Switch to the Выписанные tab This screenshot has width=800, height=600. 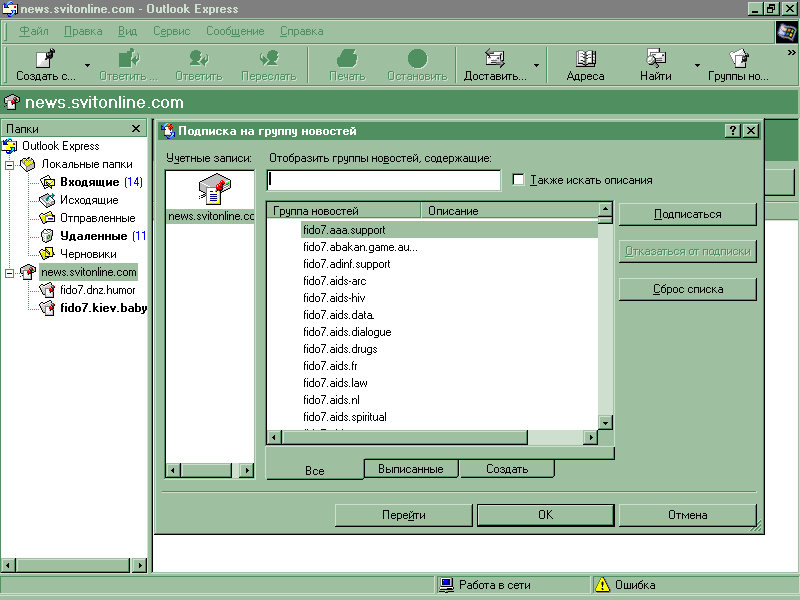point(410,469)
